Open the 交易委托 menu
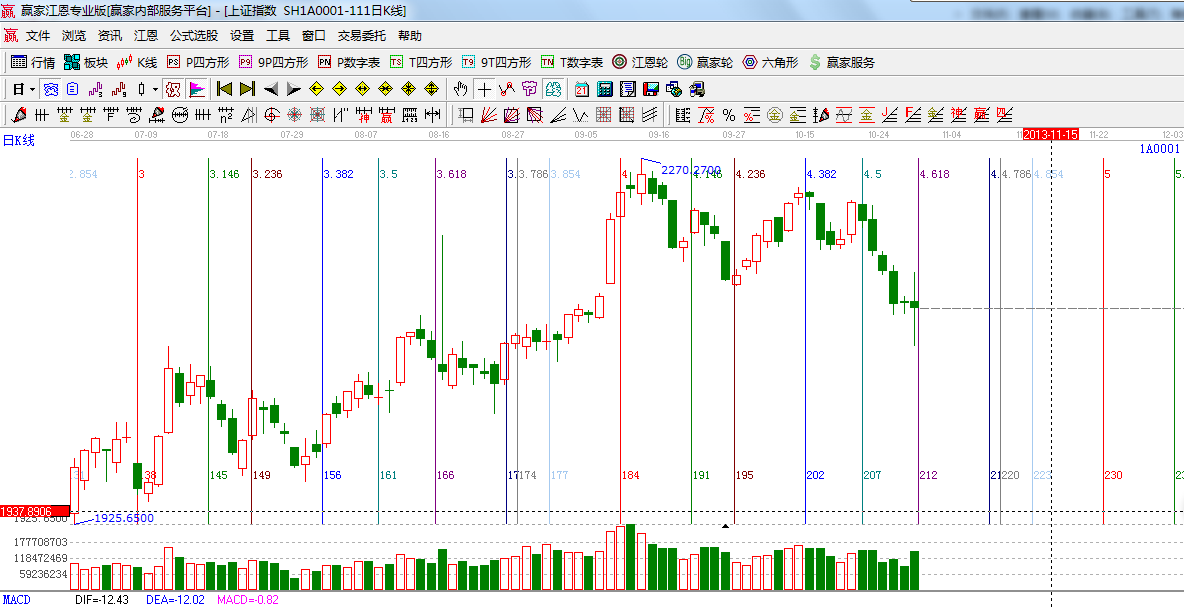The image size is (1184, 607). pos(361,36)
